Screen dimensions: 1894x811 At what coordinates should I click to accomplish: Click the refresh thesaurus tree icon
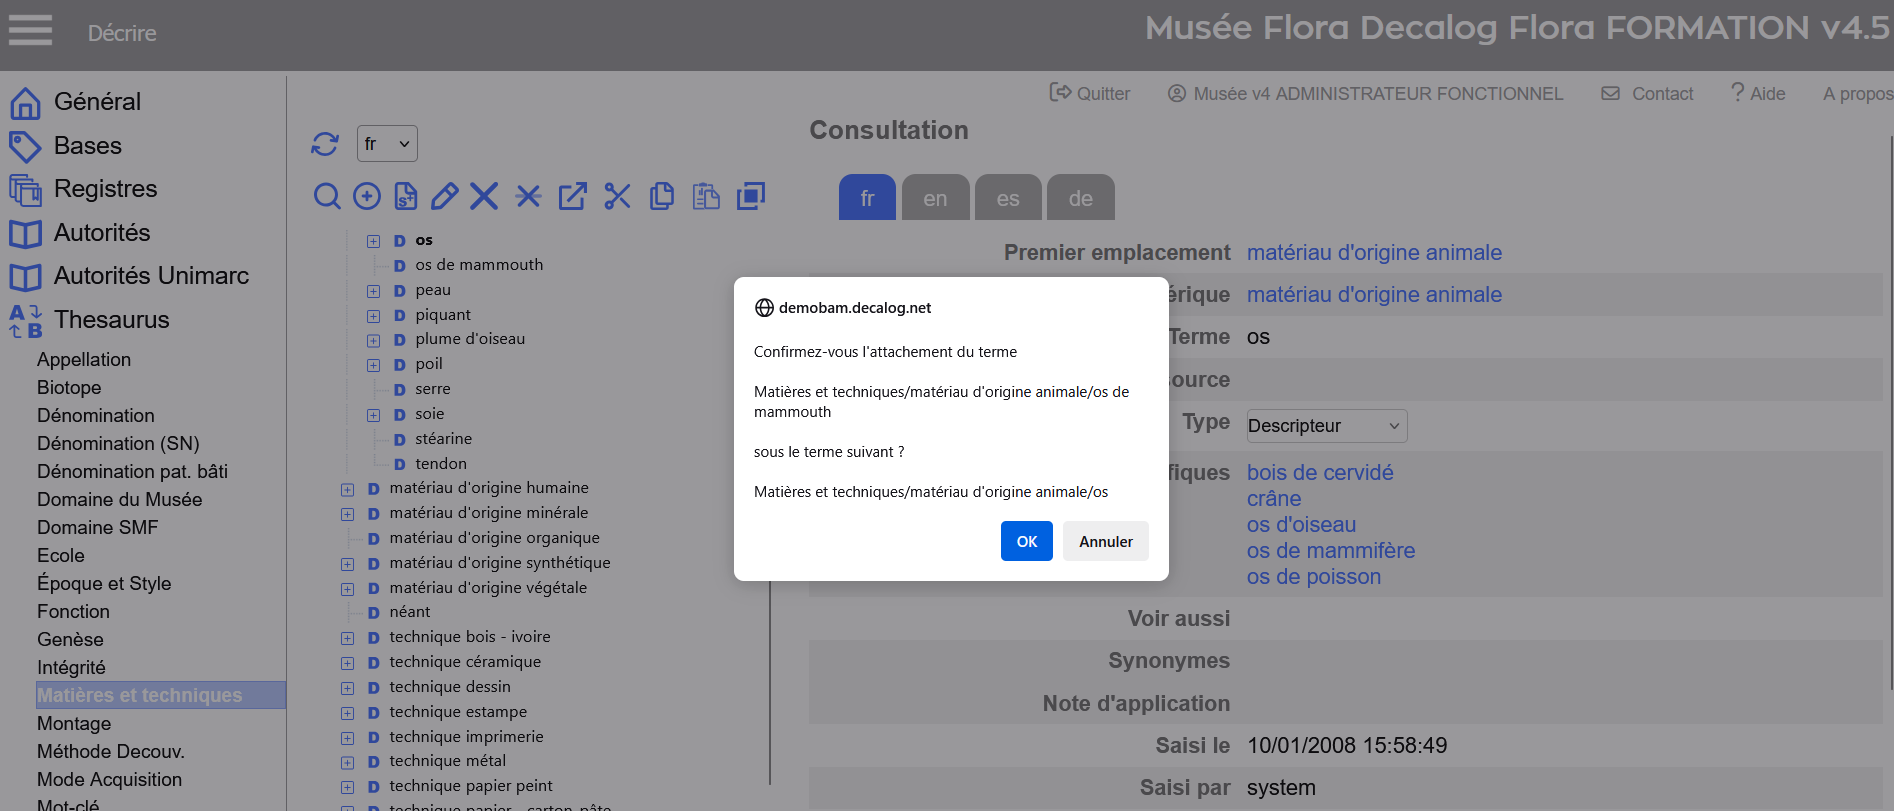click(325, 144)
